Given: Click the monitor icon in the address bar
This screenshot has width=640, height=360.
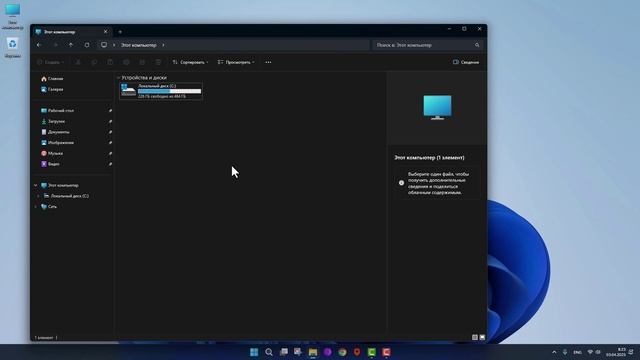Looking at the screenshot, I should (x=104, y=45).
